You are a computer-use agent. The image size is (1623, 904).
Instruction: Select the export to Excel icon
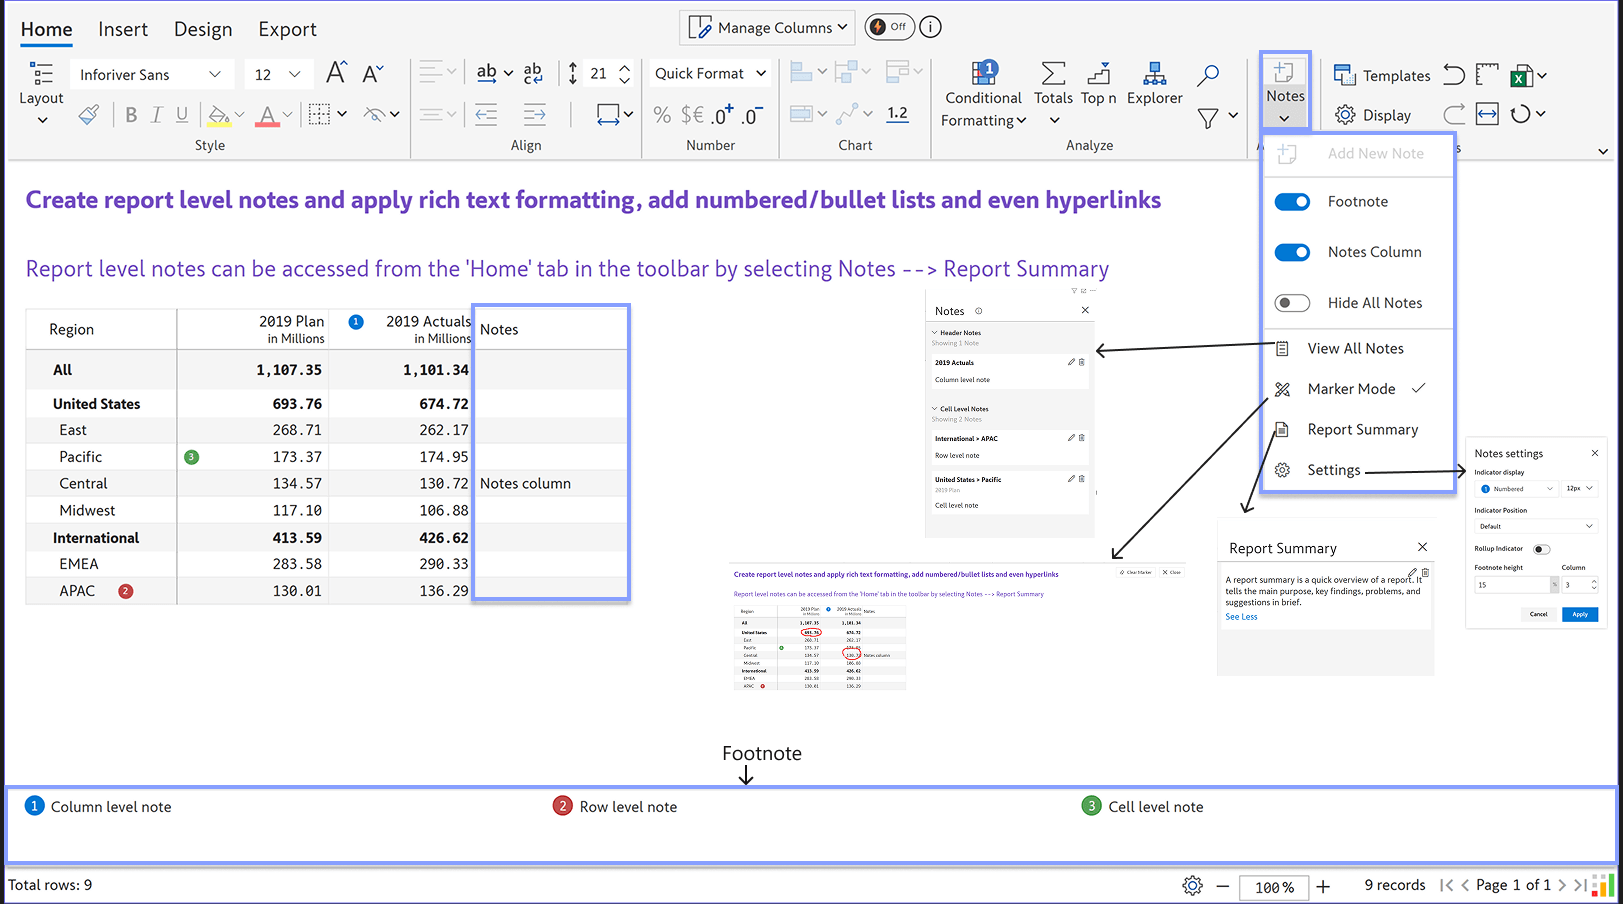coord(1523,75)
